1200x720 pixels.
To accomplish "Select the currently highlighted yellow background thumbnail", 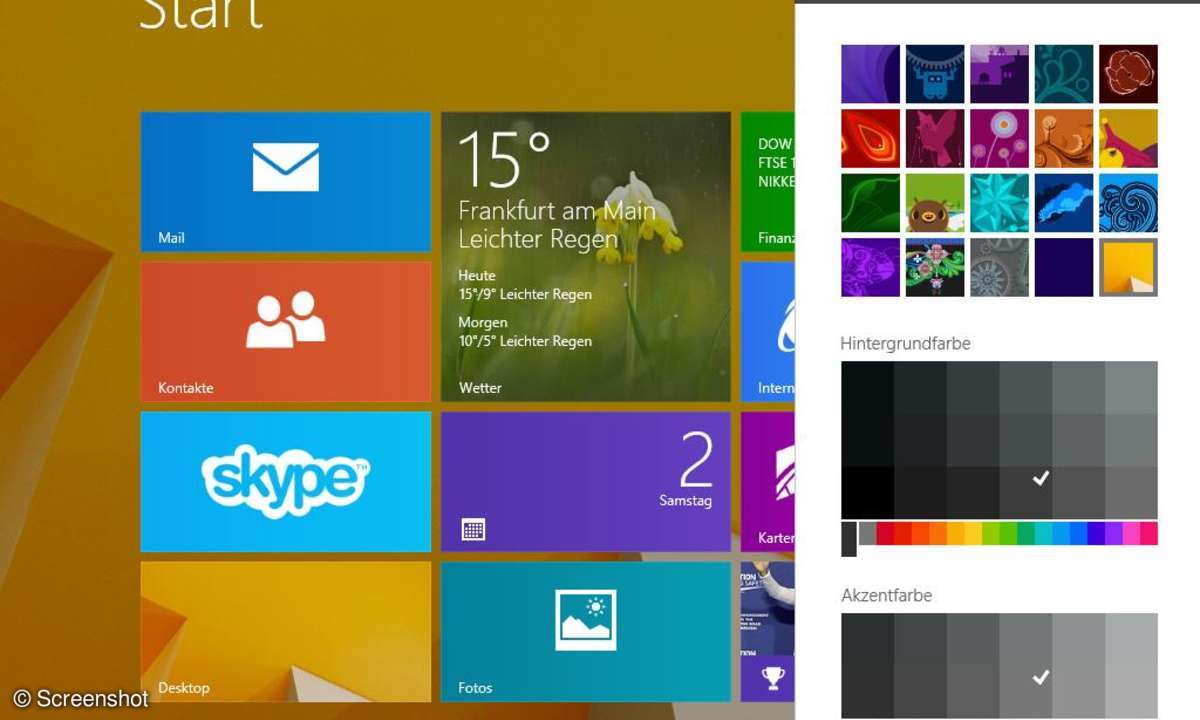I will click(x=1128, y=267).
